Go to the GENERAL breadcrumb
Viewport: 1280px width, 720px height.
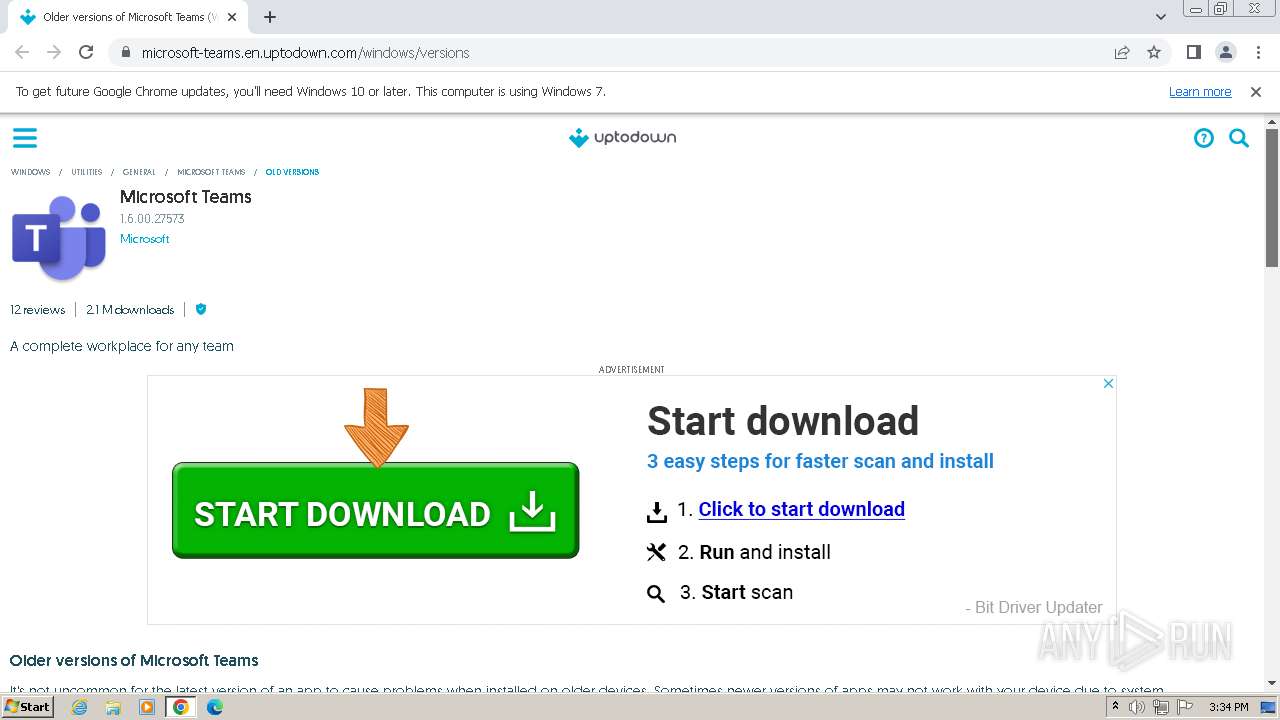[x=139, y=172]
